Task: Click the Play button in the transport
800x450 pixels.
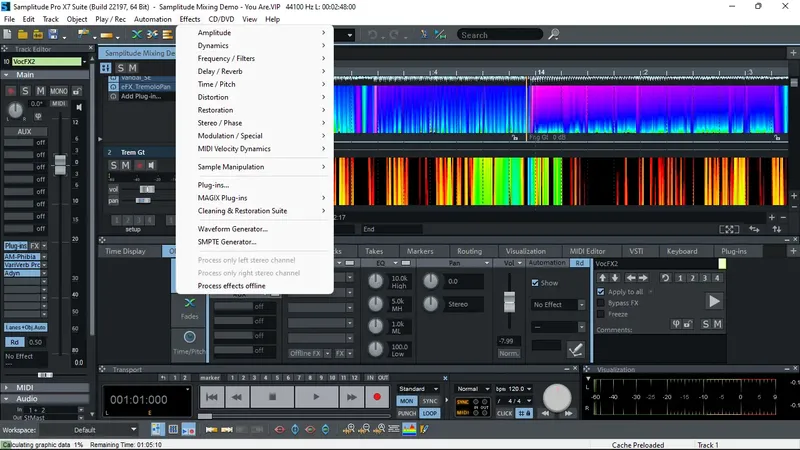Action: (315, 397)
